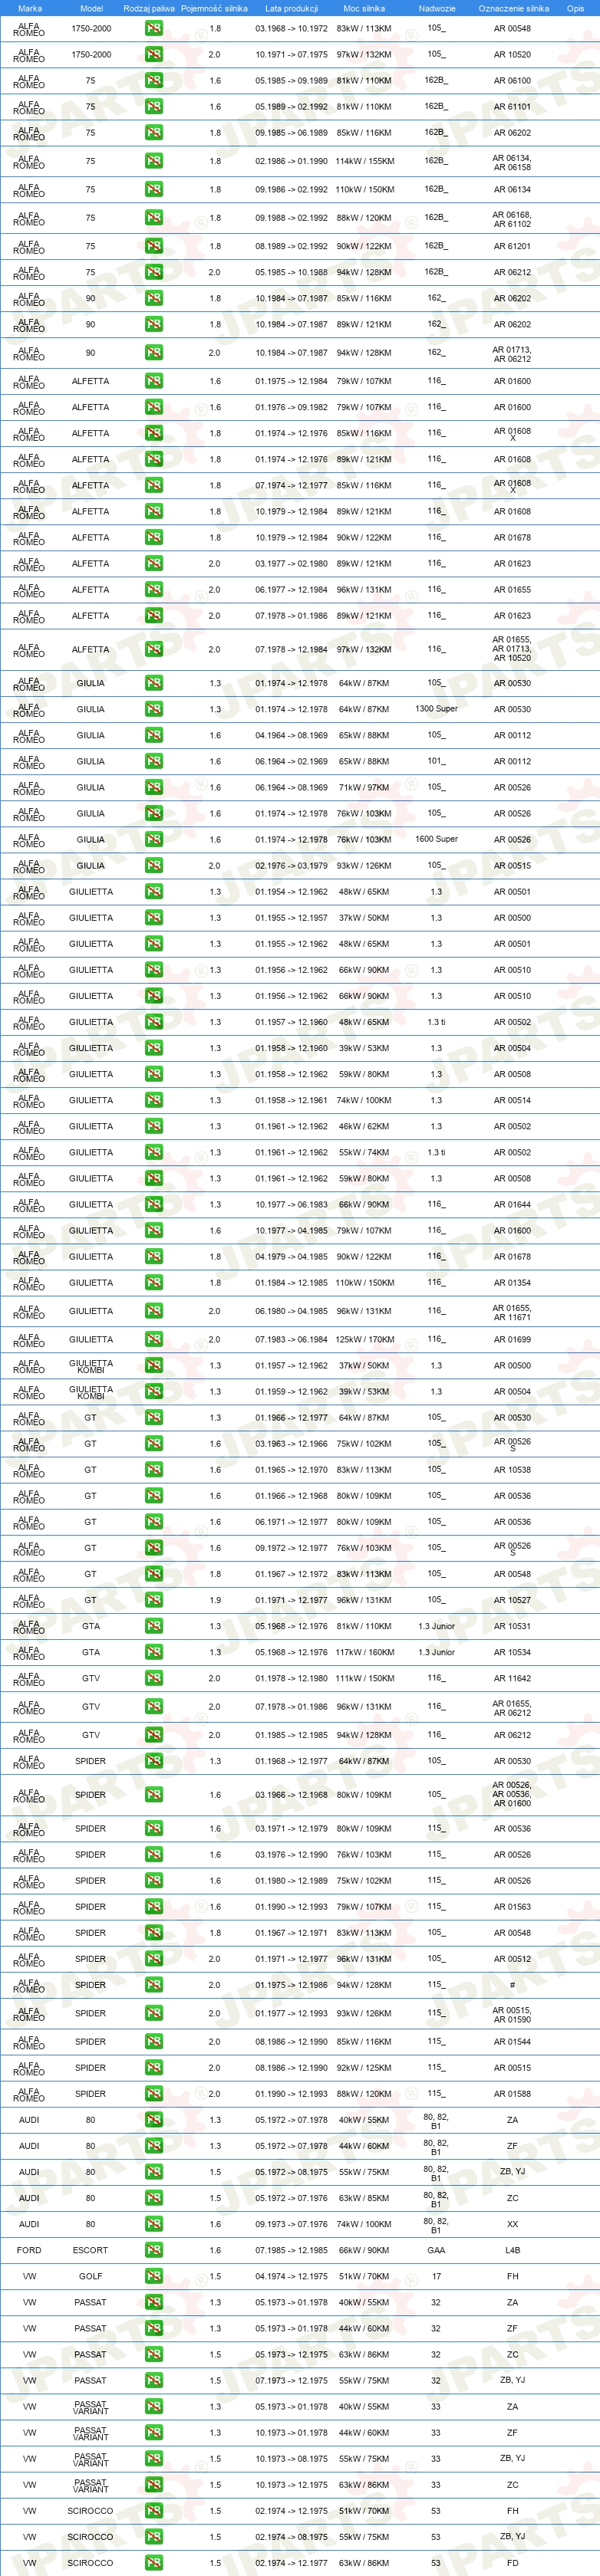The width and height of the screenshot is (600, 2576).
Task: Select the Pojemność silnika column header
Action: tap(214, 8)
